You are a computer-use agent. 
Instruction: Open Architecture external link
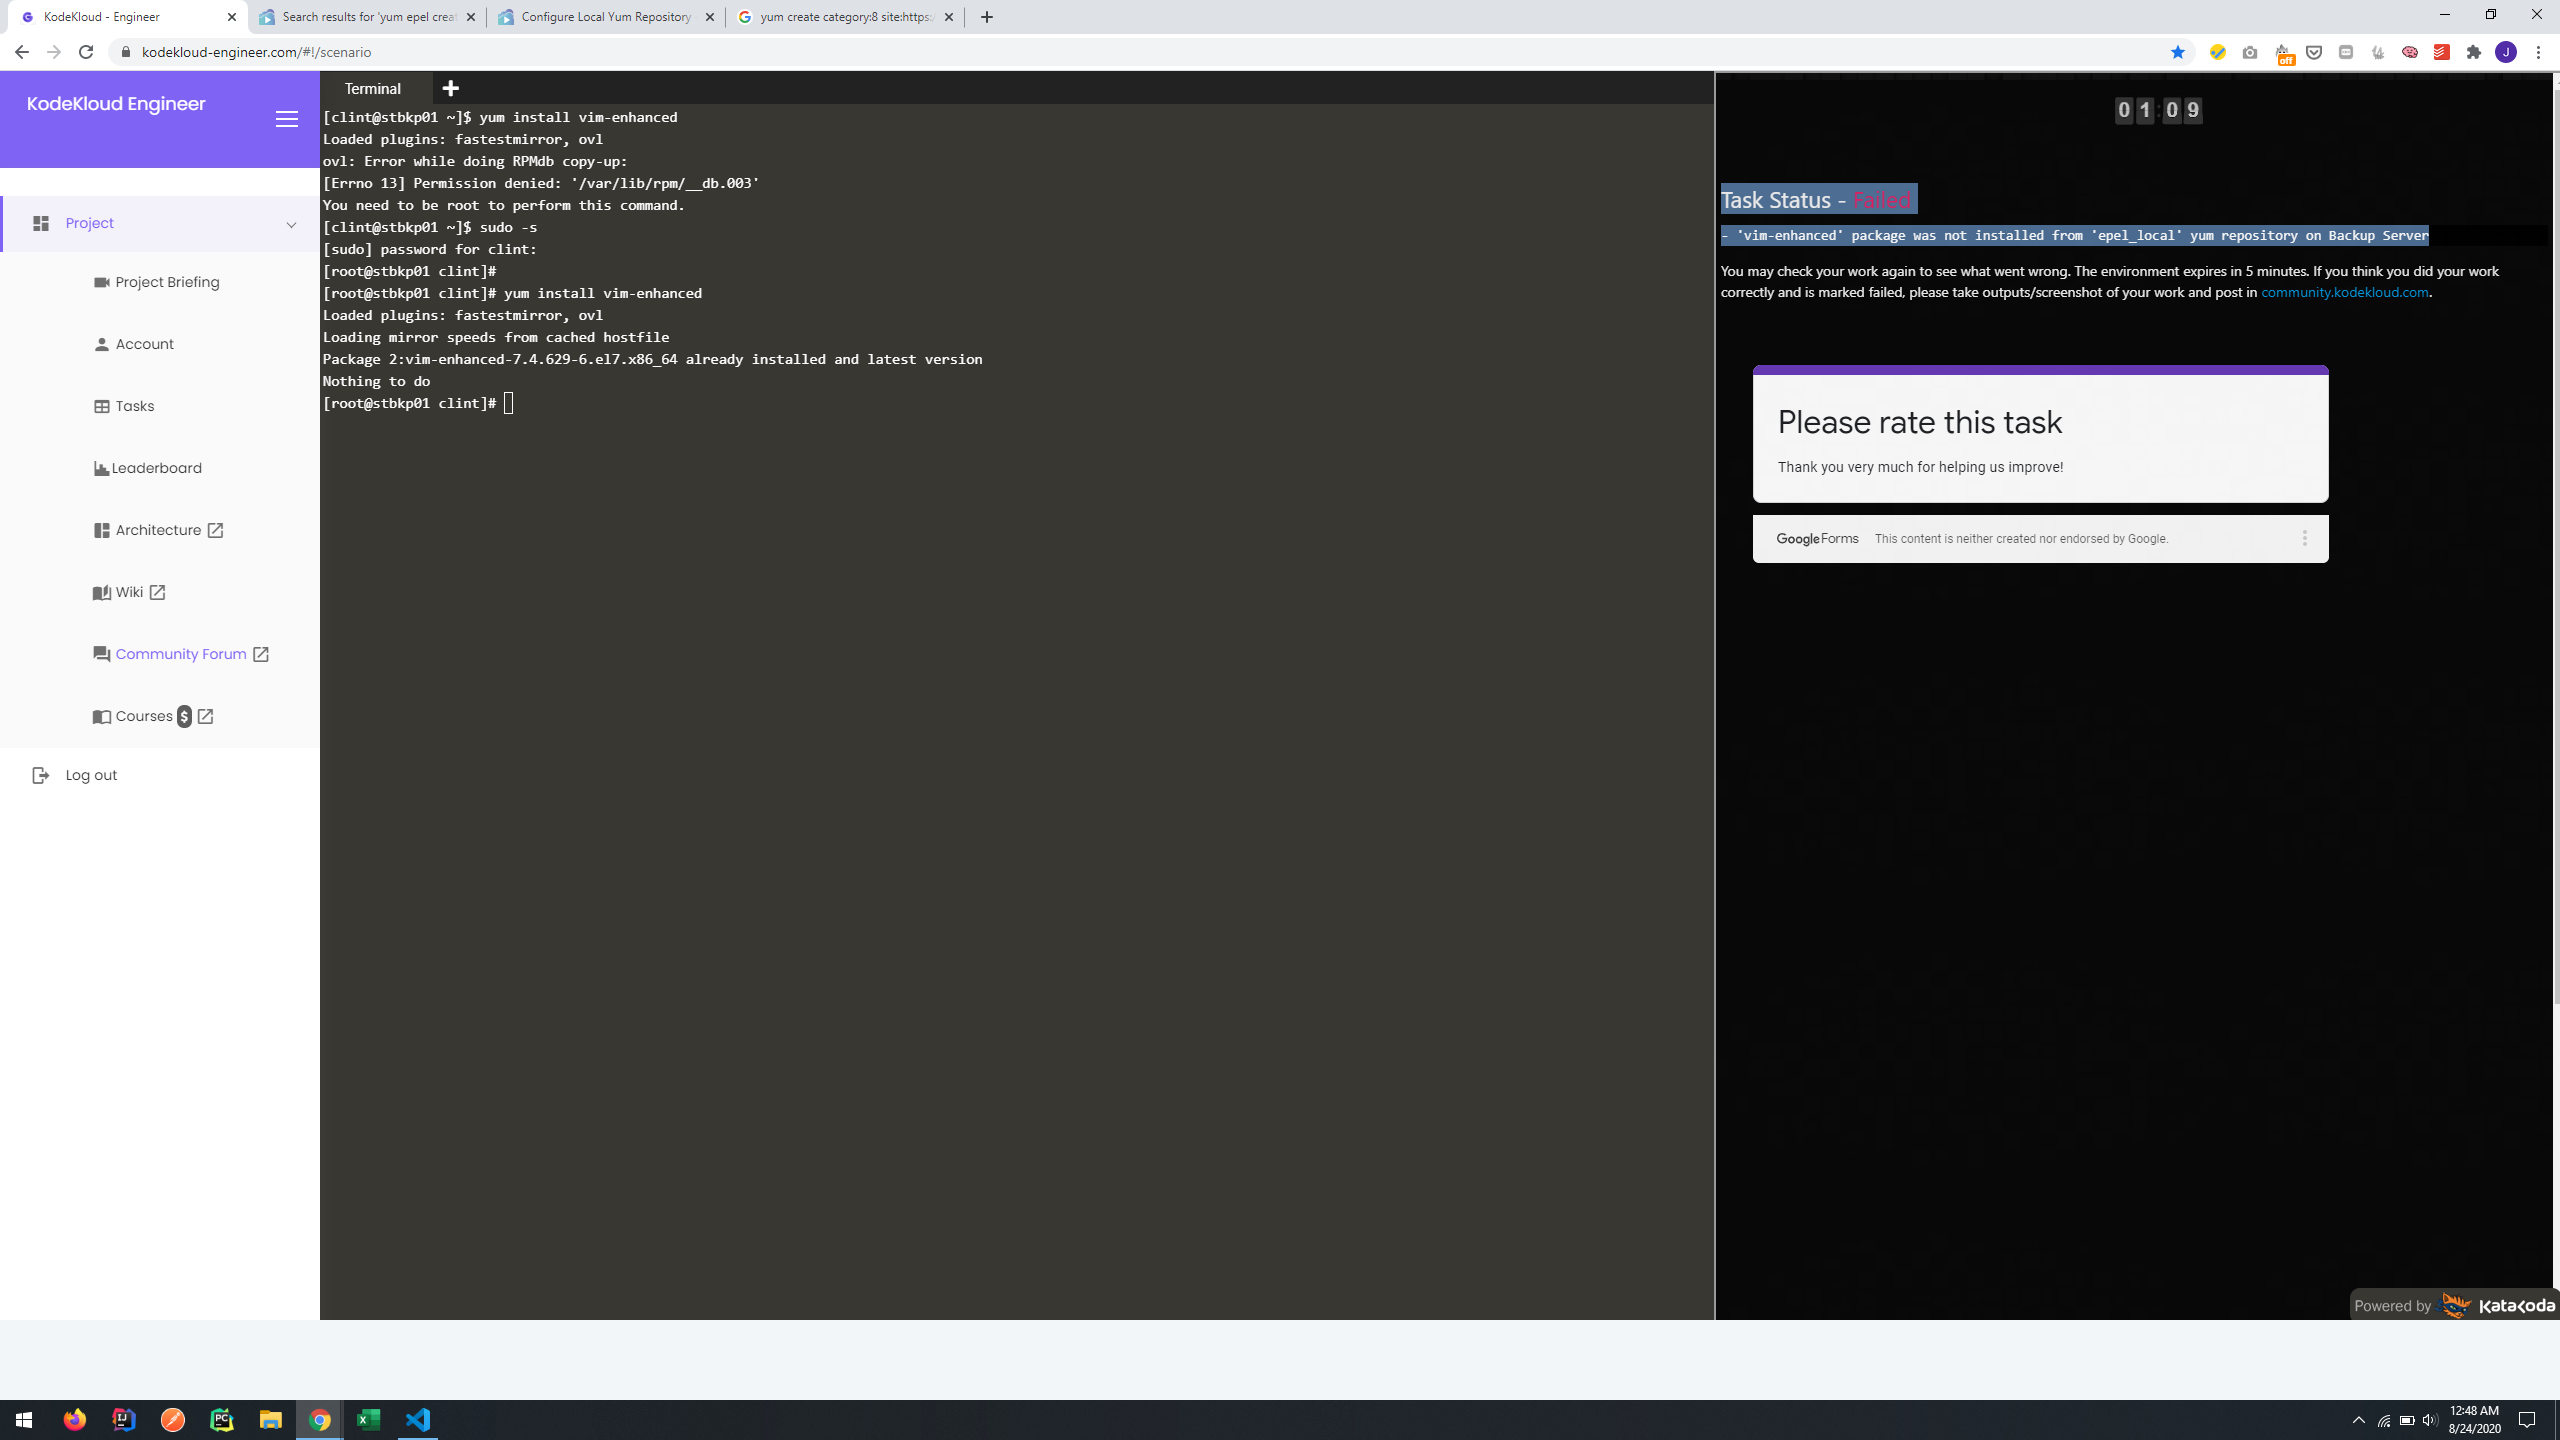(x=158, y=530)
